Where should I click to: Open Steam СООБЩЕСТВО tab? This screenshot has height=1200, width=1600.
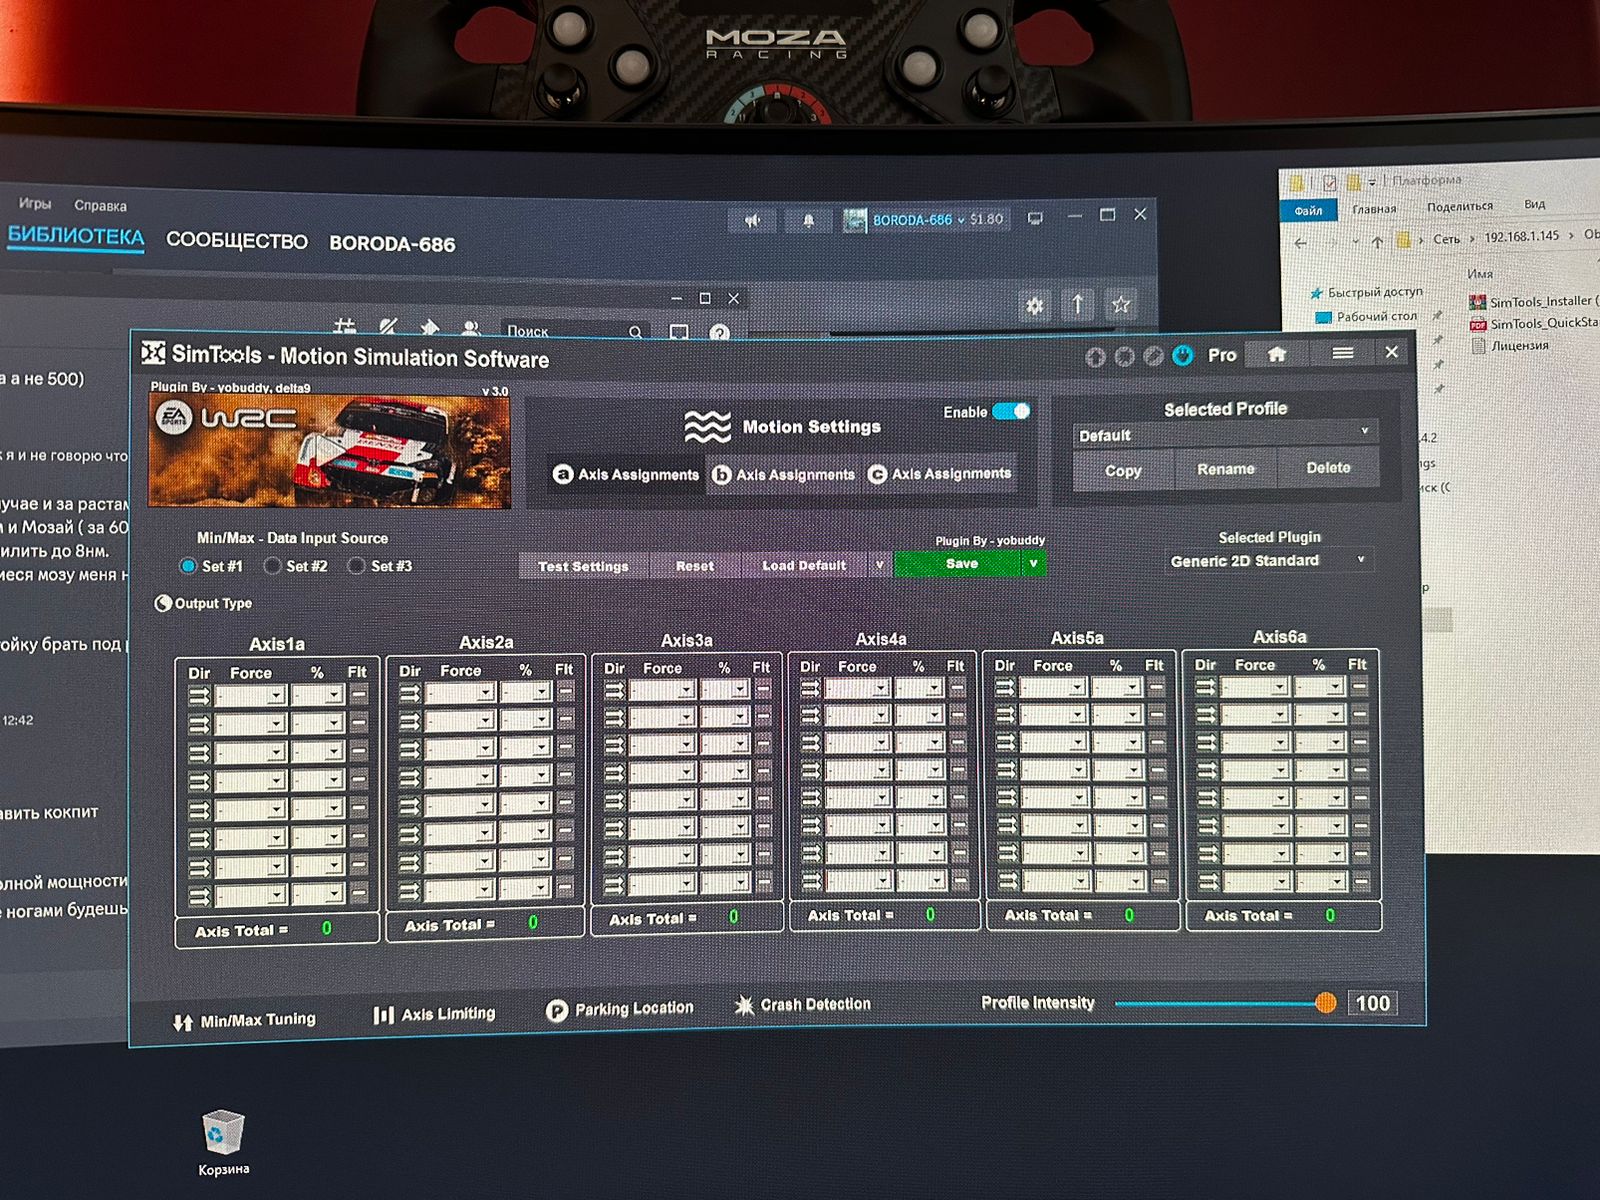(237, 241)
